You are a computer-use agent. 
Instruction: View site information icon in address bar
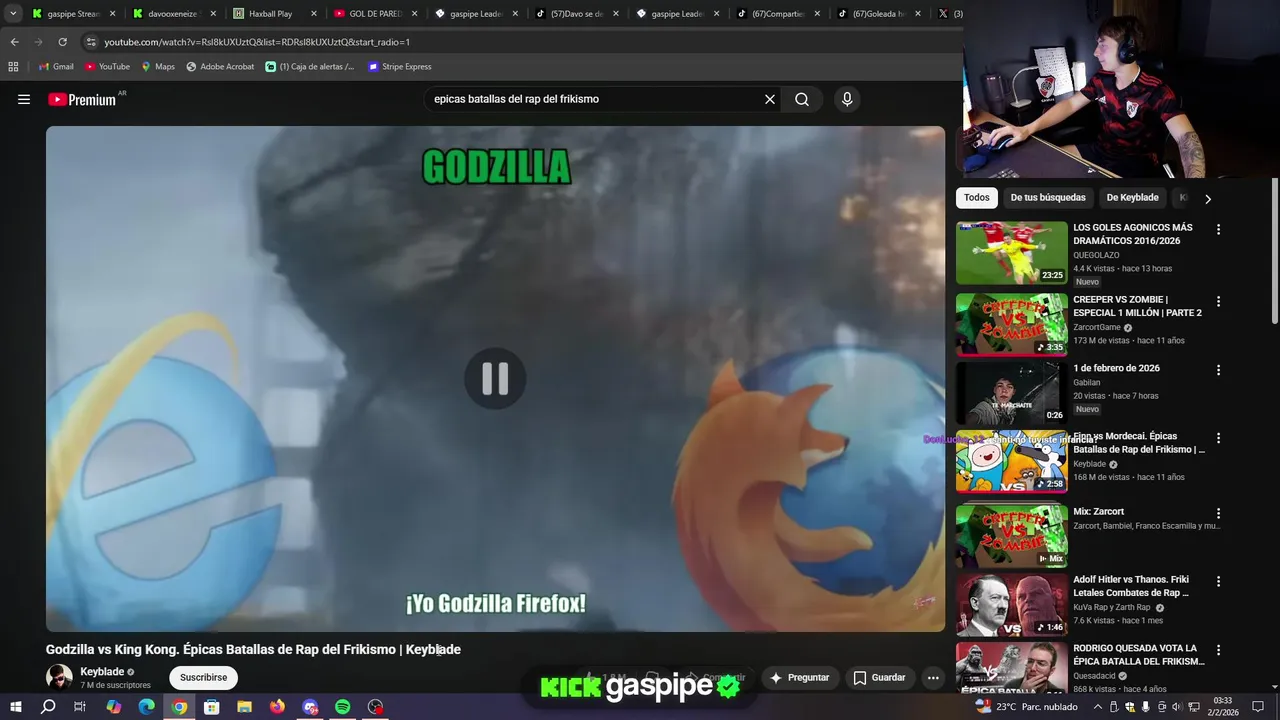coord(90,42)
